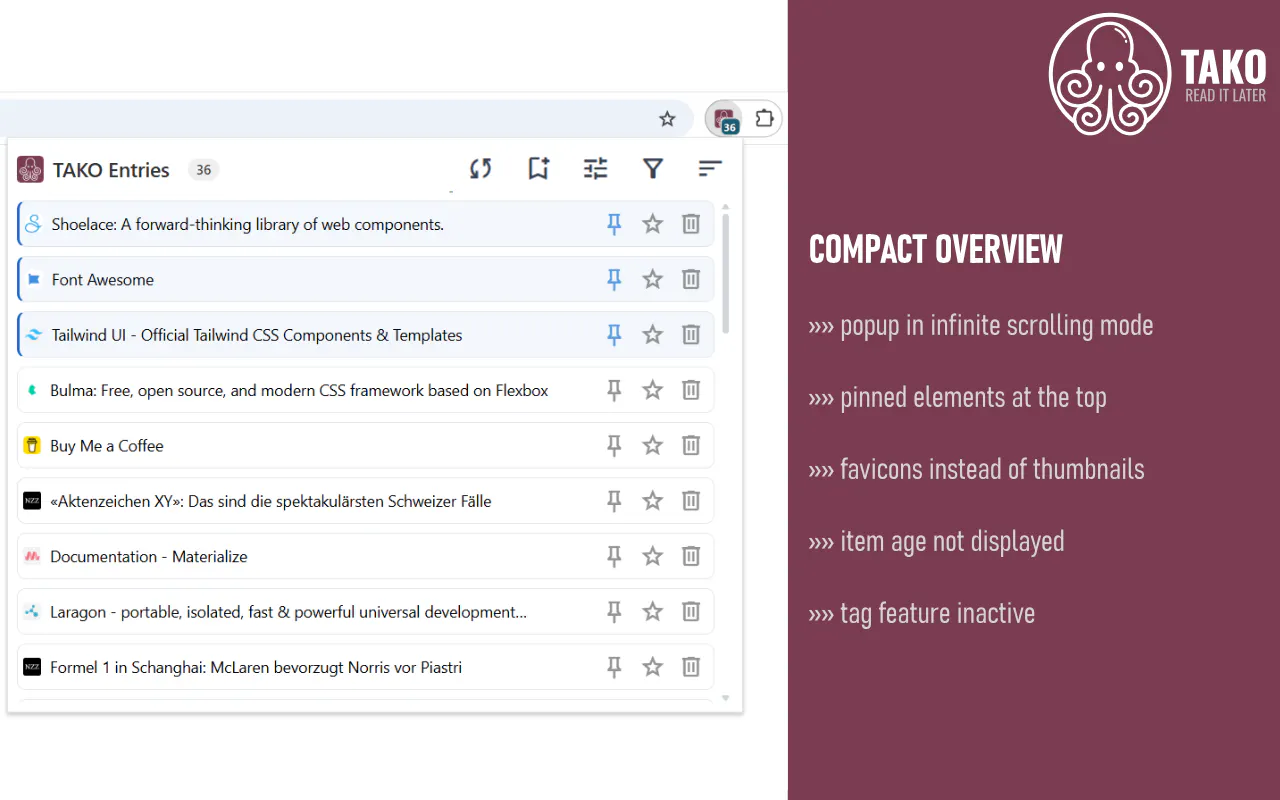Delete the Font Awesome entry
The width and height of the screenshot is (1280, 800).
(x=691, y=279)
